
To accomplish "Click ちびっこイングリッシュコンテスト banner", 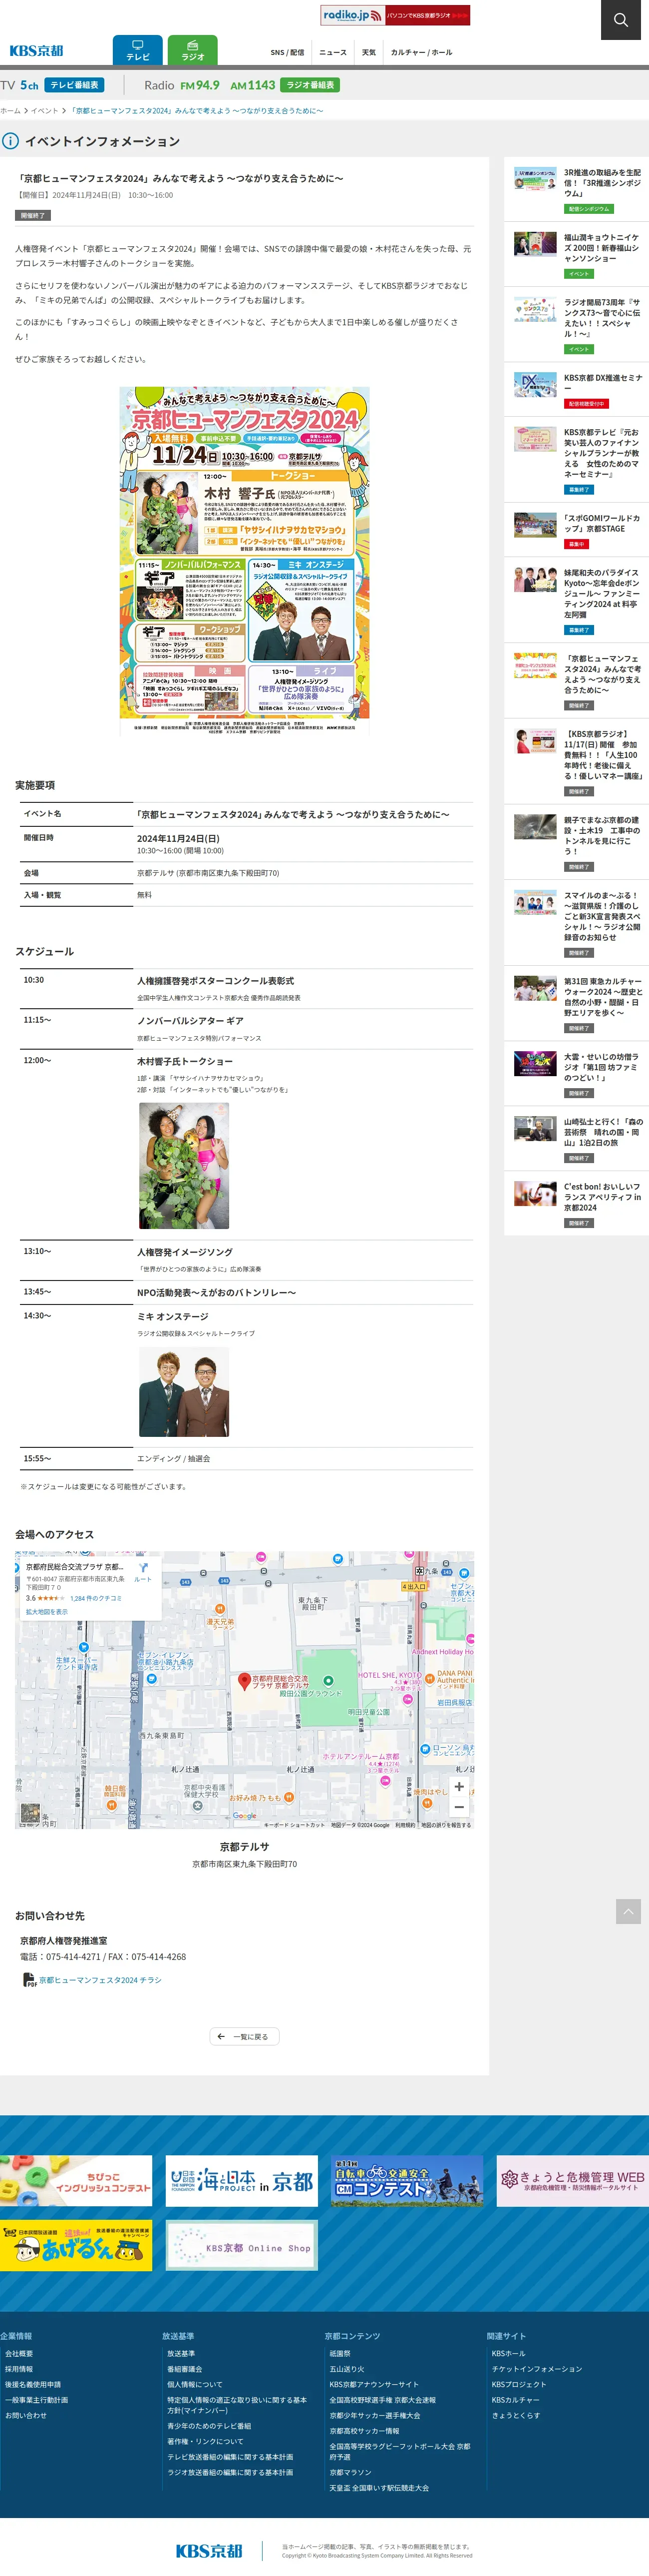I will (76, 2181).
